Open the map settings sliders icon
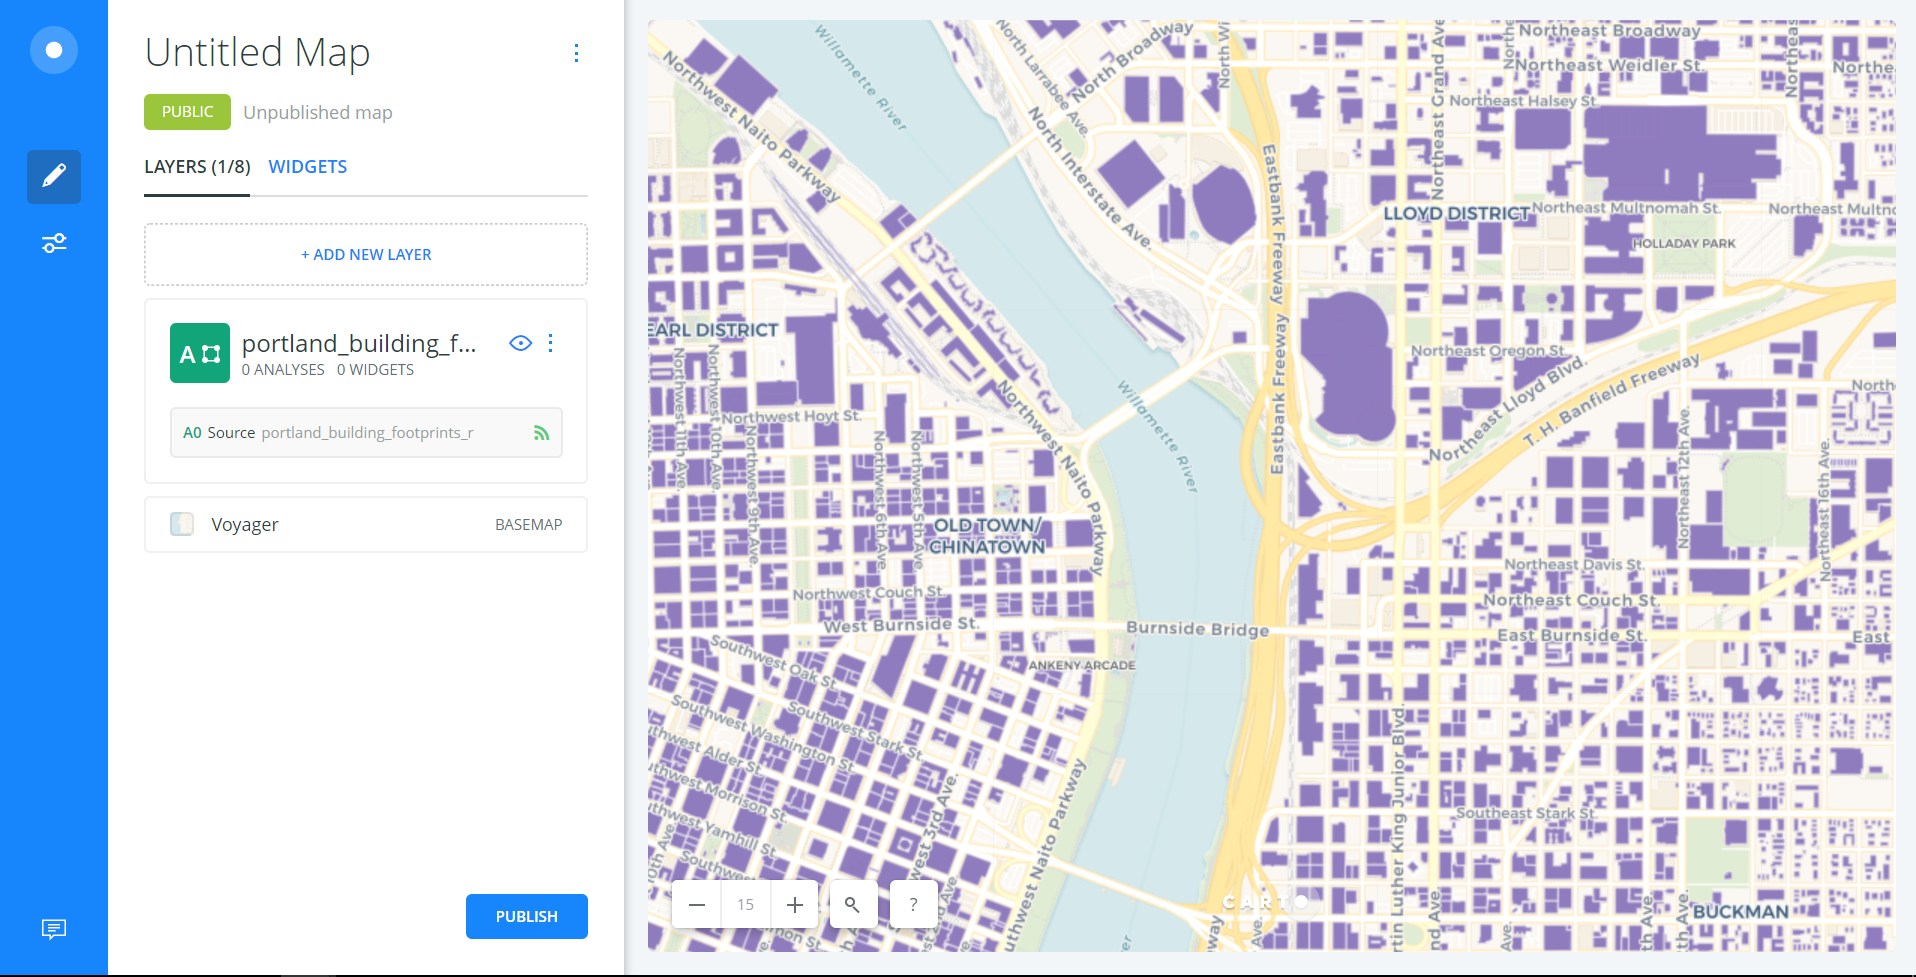The image size is (1916, 977). 54,243
